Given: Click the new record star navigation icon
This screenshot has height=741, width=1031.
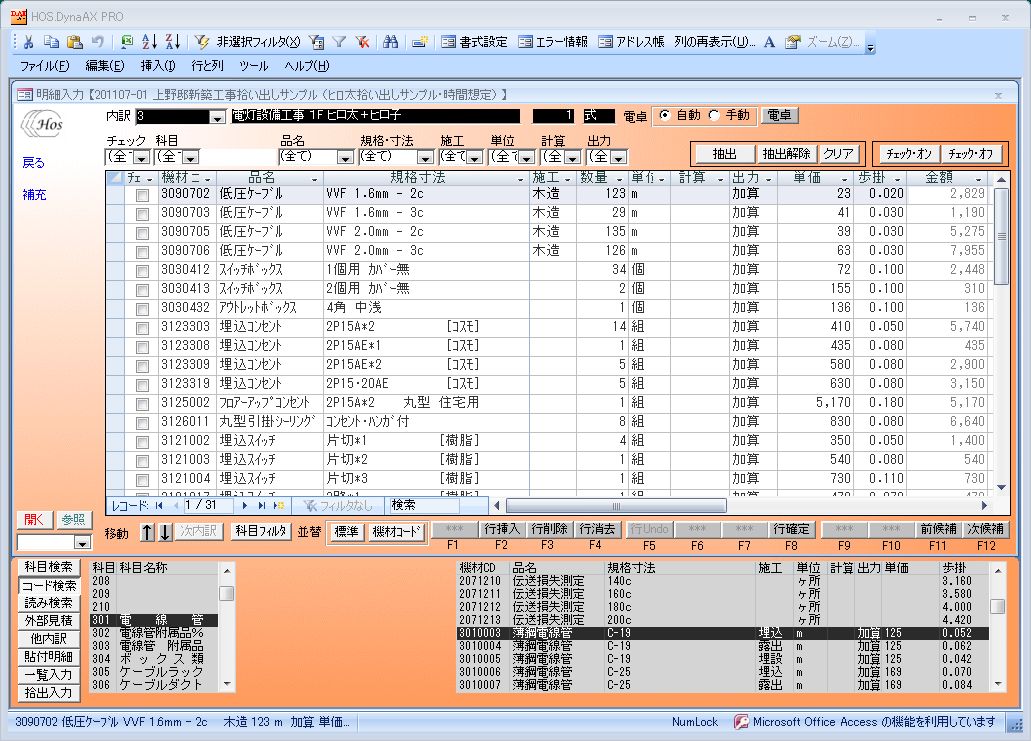Looking at the screenshot, I should 278,506.
